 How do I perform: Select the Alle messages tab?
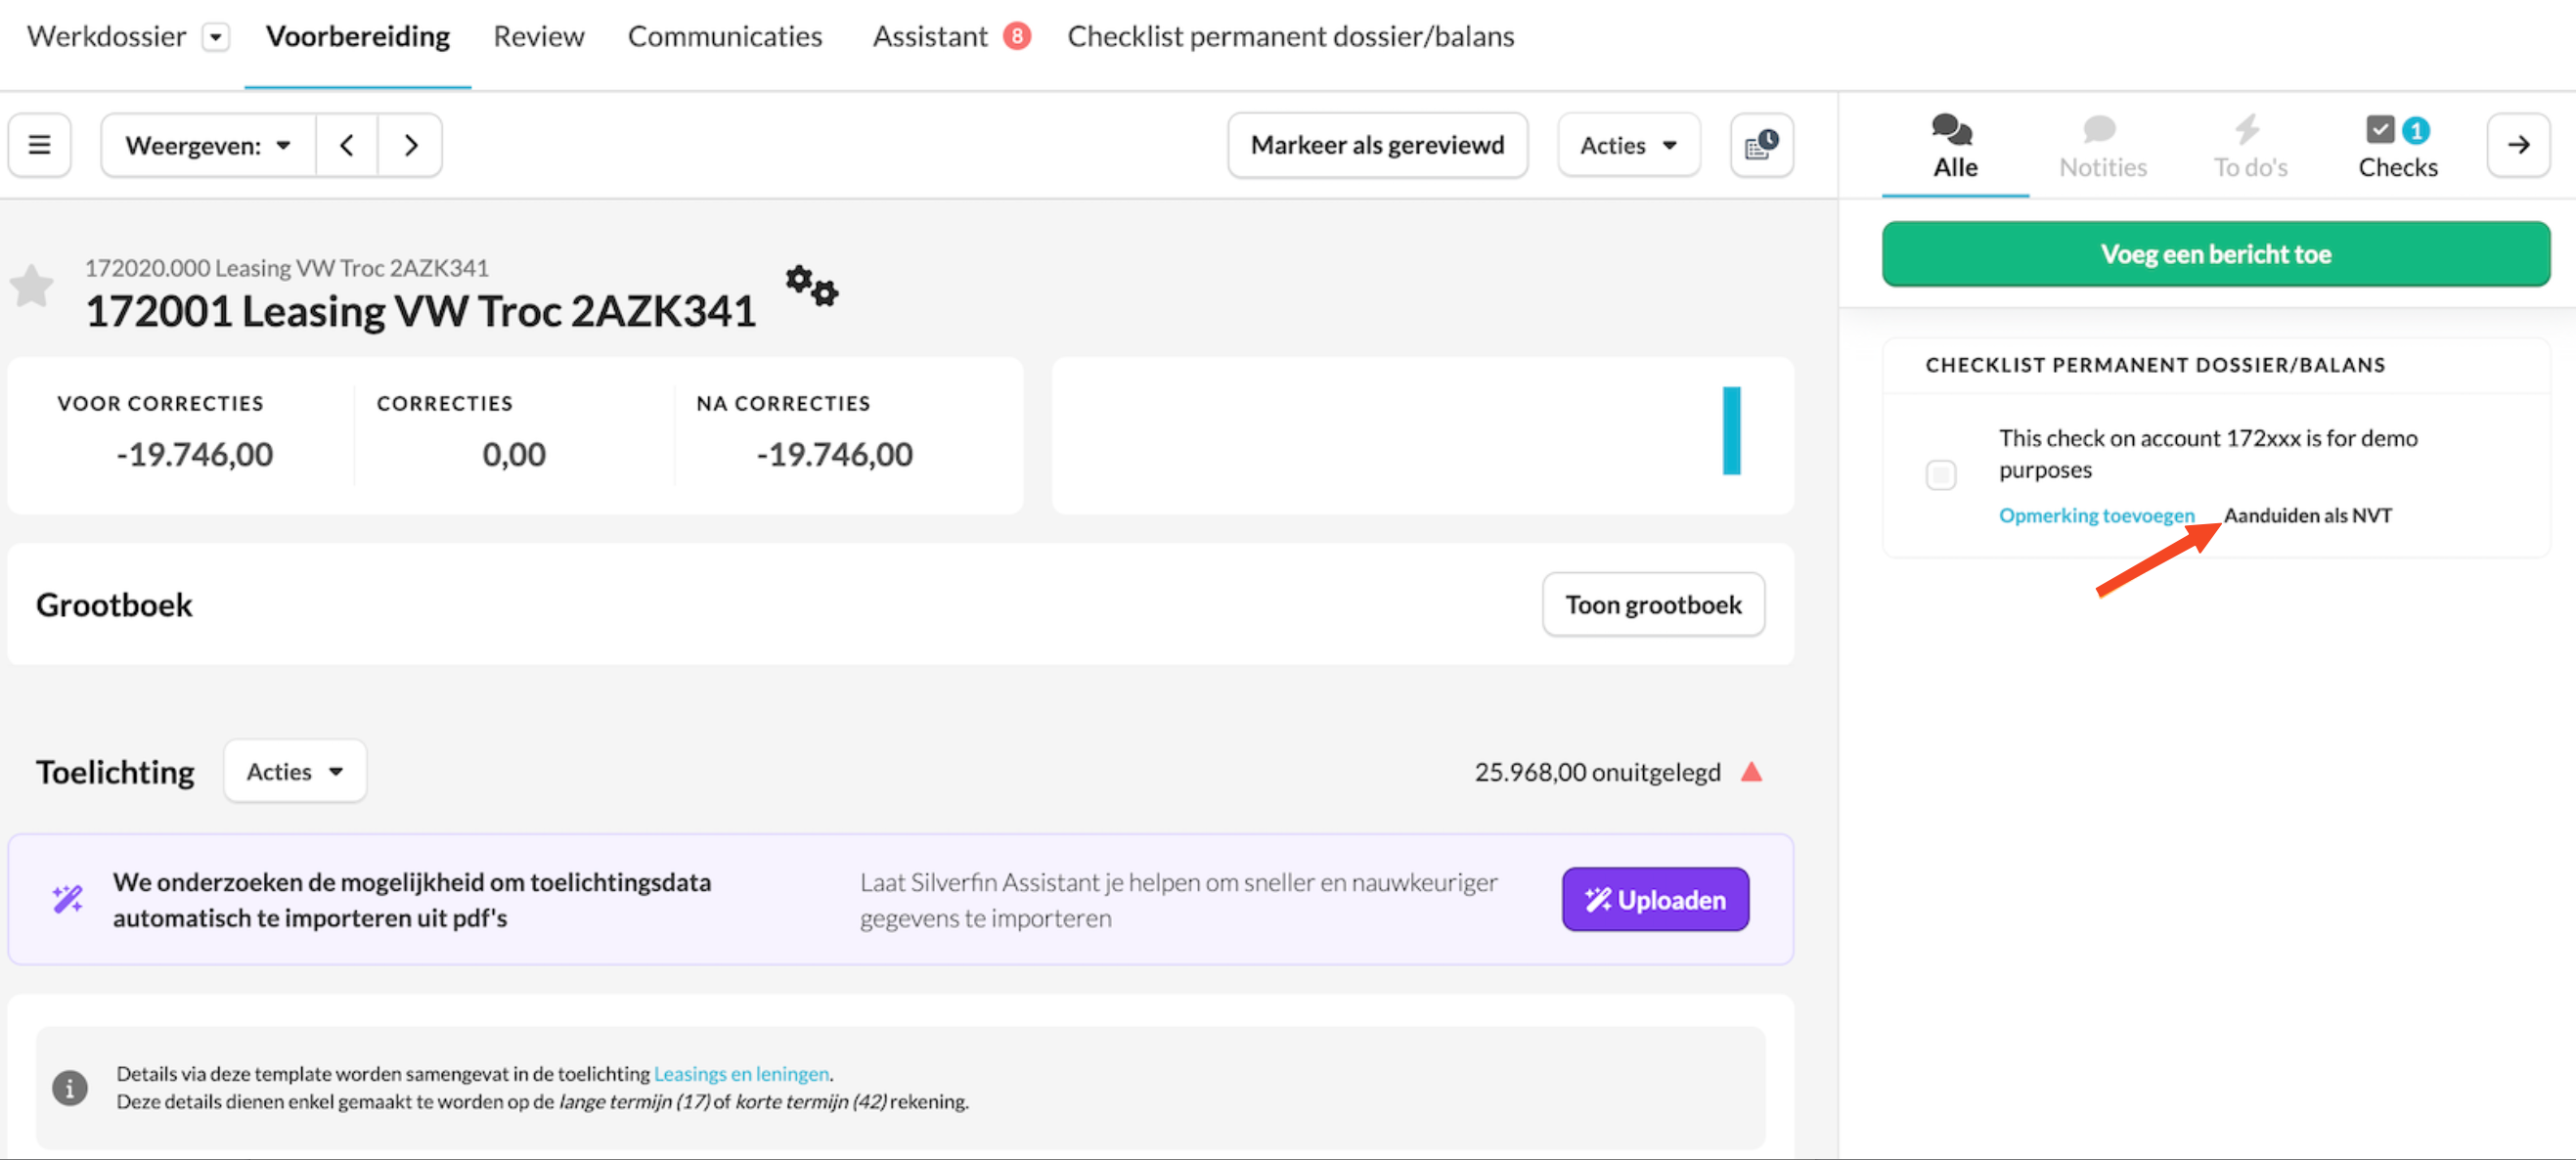1955,147
